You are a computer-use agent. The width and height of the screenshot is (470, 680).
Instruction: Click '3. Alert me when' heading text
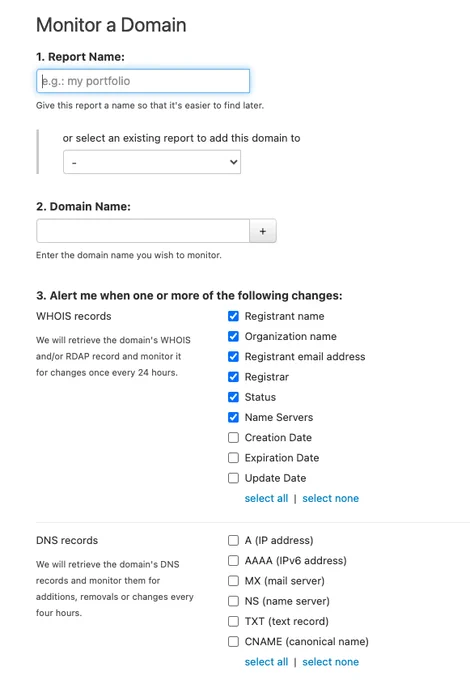pos(189,296)
